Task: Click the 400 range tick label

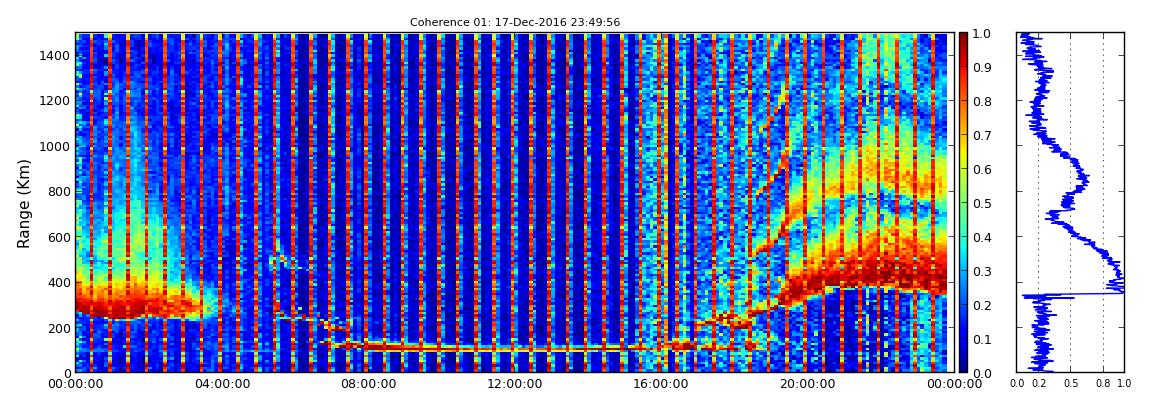Action: (59, 282)
